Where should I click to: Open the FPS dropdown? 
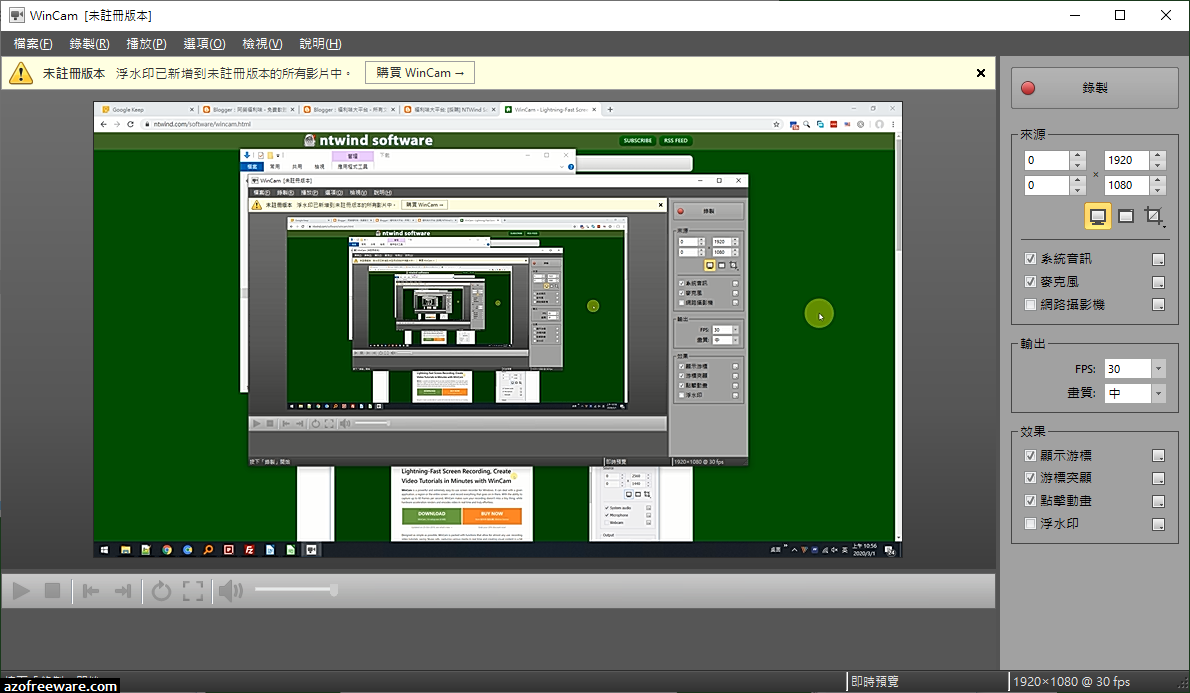click(x=1158, y=368)
